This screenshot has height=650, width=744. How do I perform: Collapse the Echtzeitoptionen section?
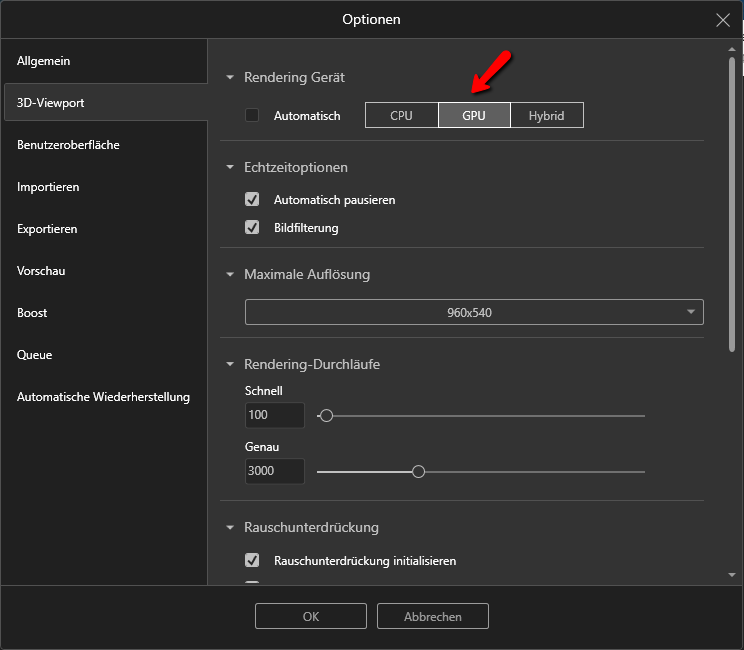point(230,168)
